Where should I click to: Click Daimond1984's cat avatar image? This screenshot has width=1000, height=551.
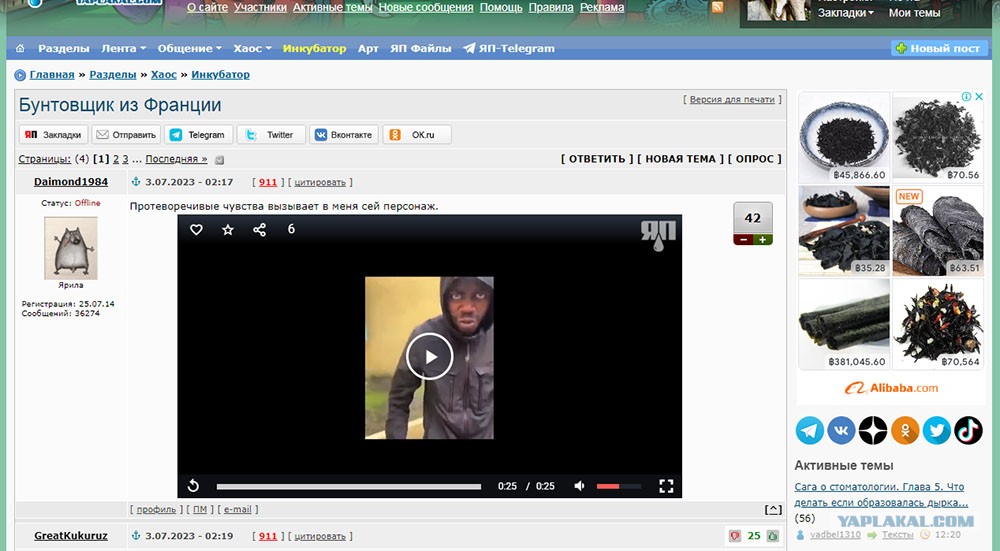(71, 248)
